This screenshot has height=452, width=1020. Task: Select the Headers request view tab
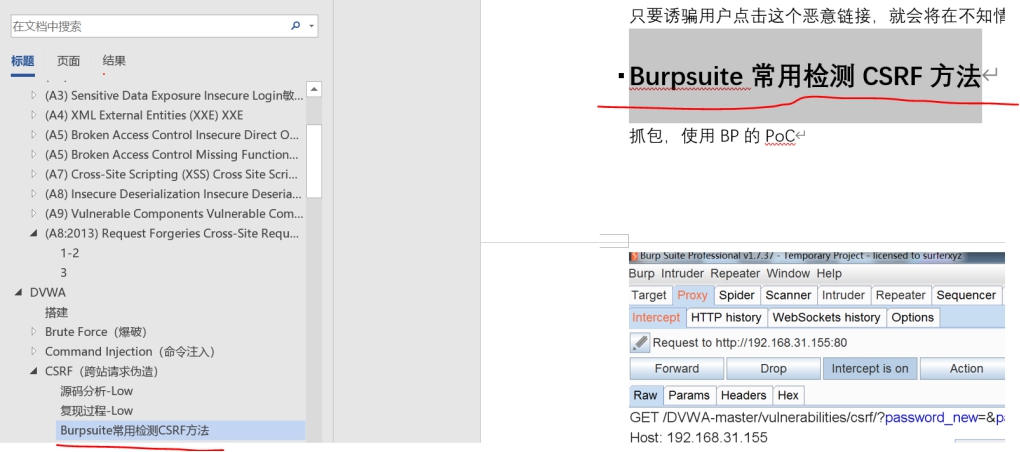tap(744, 395)
